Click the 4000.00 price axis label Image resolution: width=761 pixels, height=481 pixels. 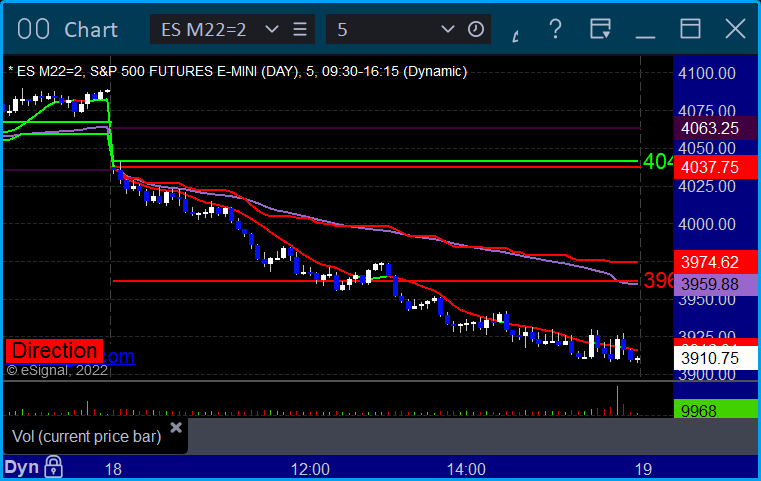point(707,224)
